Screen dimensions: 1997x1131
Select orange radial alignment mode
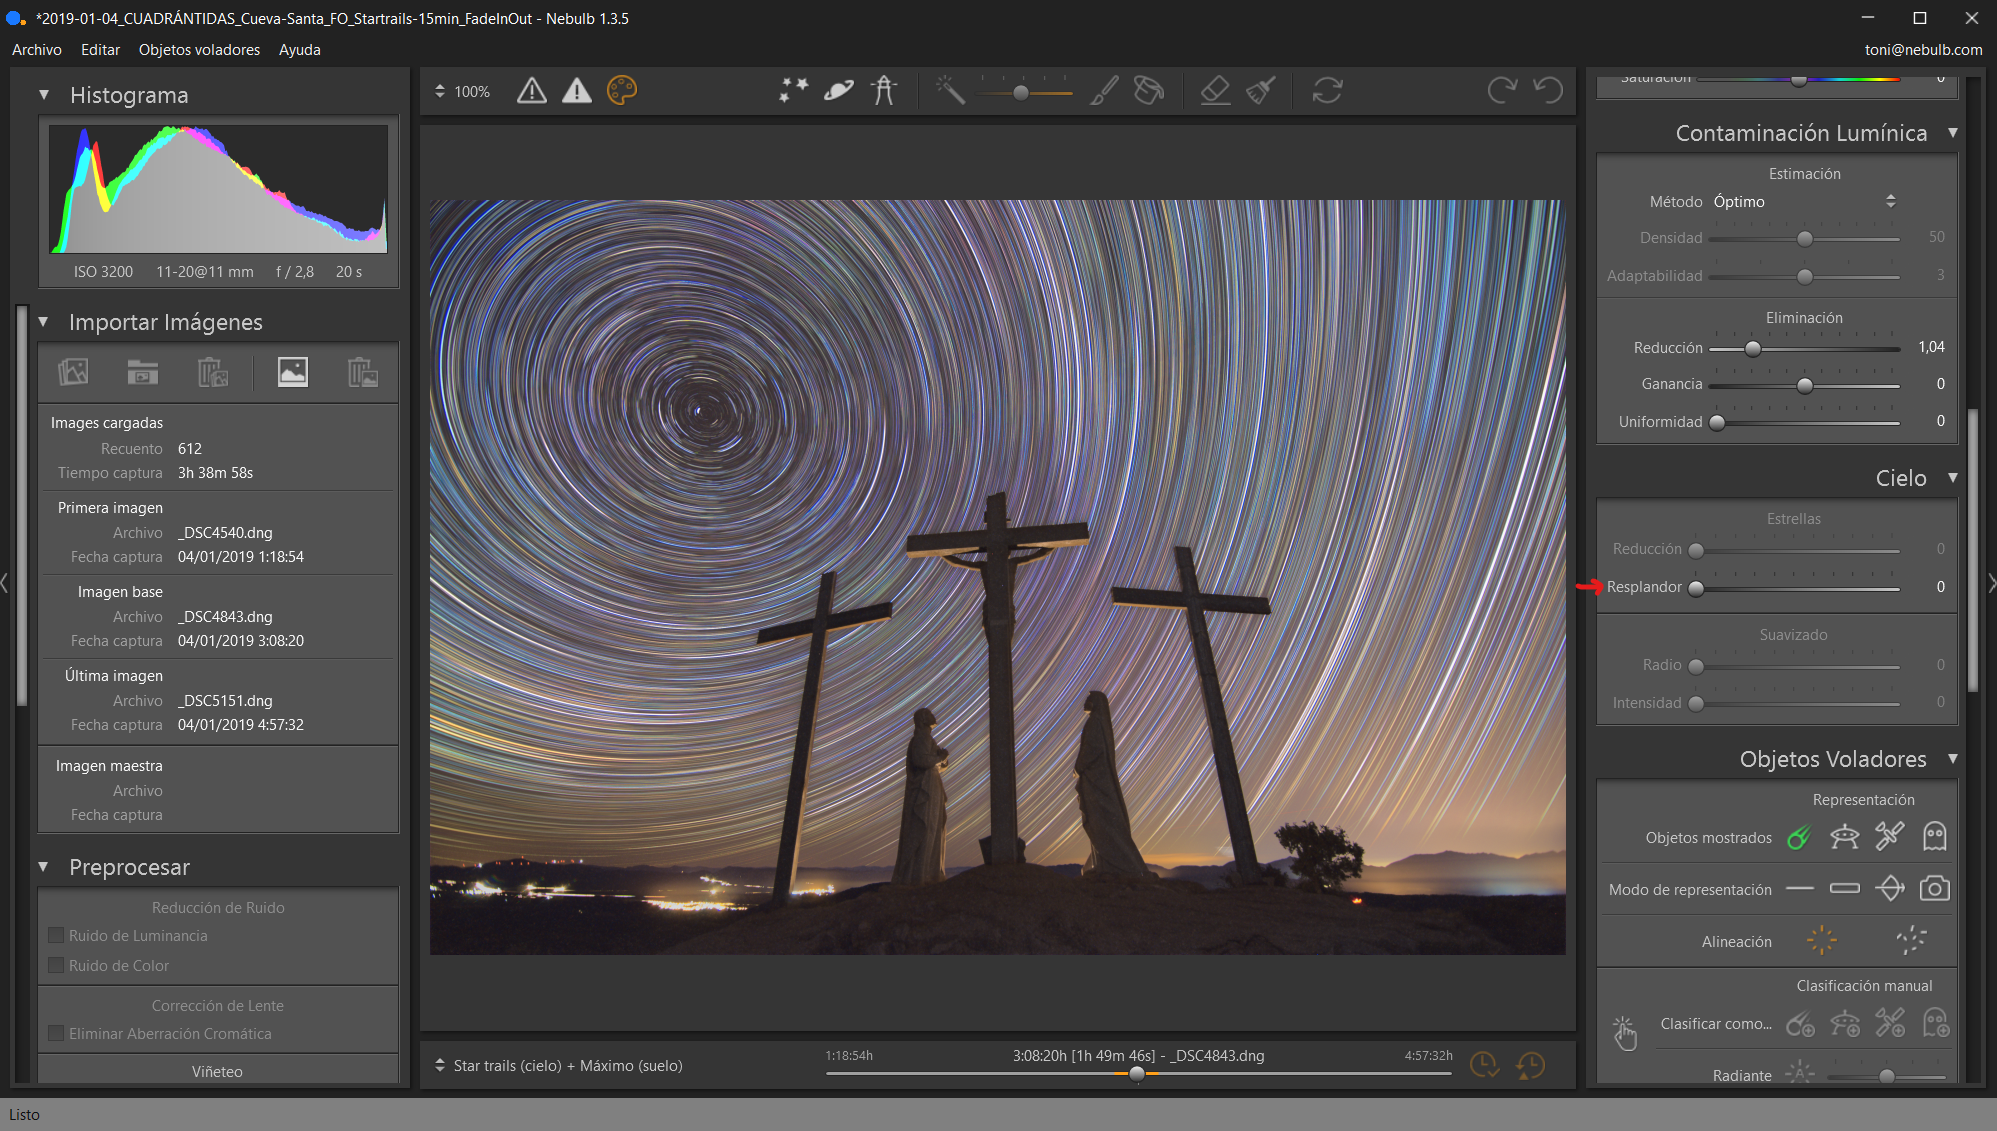[1822, 940]
